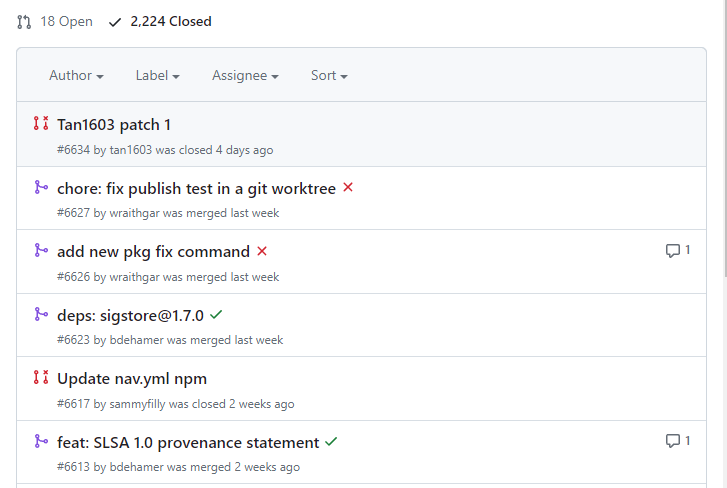Click failed status X beside add new pkg fix command
Screen dimensions: 727x488
pos(262,251)
